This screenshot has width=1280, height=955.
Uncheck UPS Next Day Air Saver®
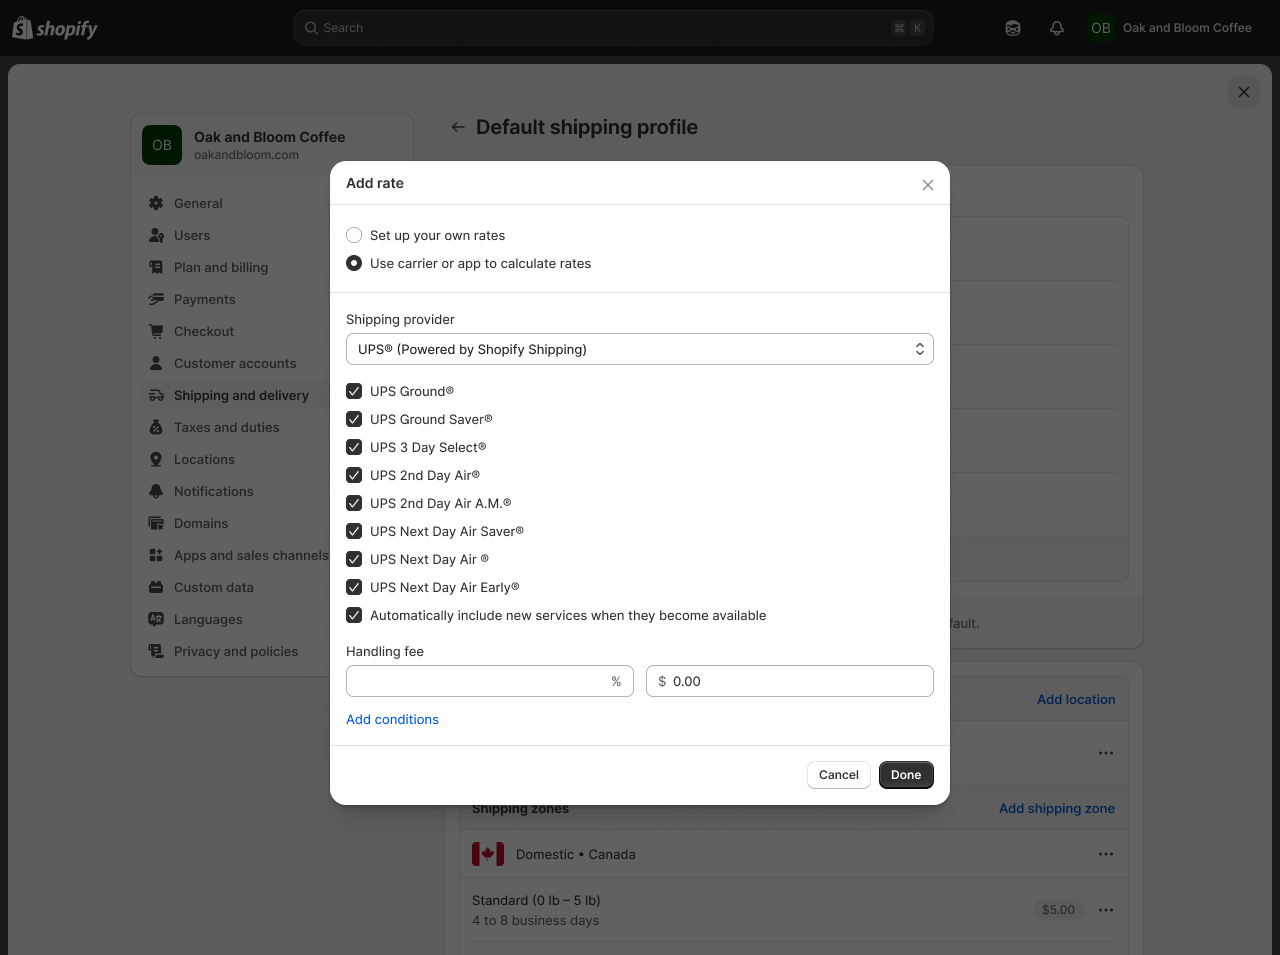(x=354, y=531)
